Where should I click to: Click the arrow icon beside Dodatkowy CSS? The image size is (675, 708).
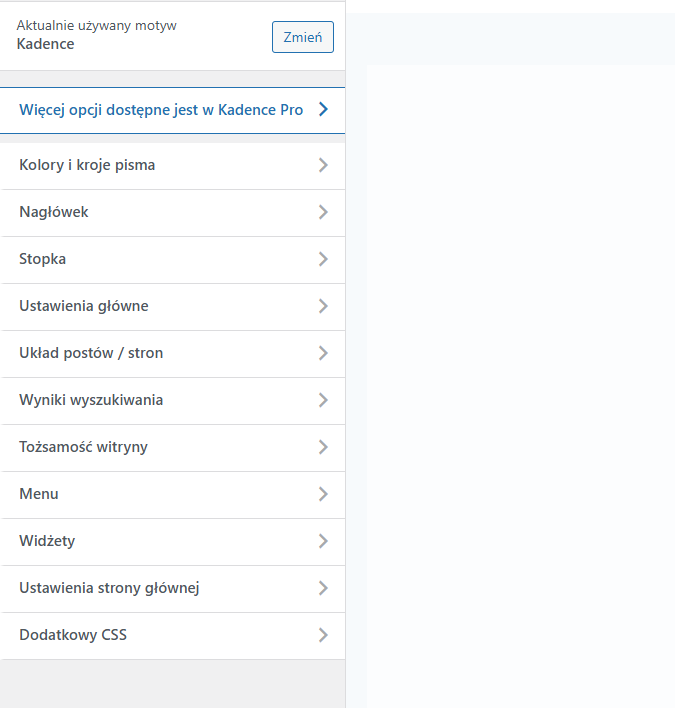click(x=323, y=635)
